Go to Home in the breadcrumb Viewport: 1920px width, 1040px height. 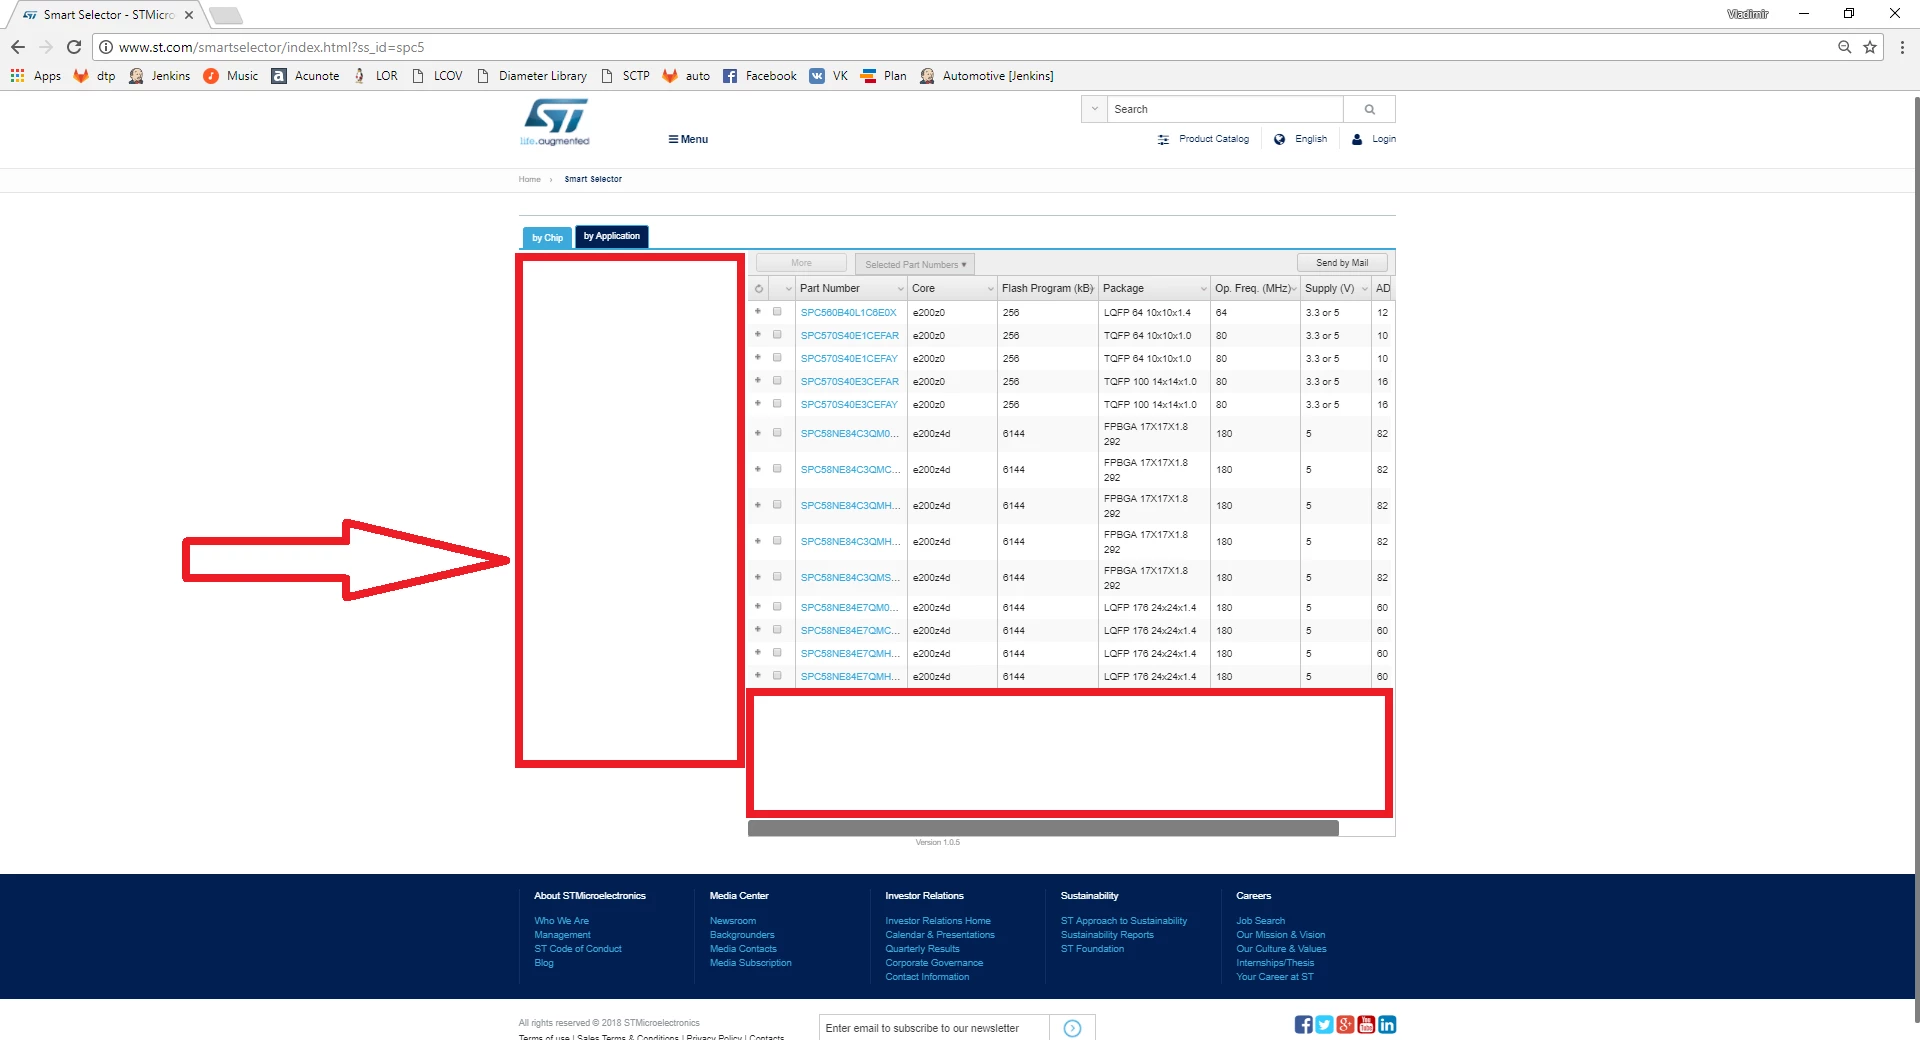tap(529, 180)
